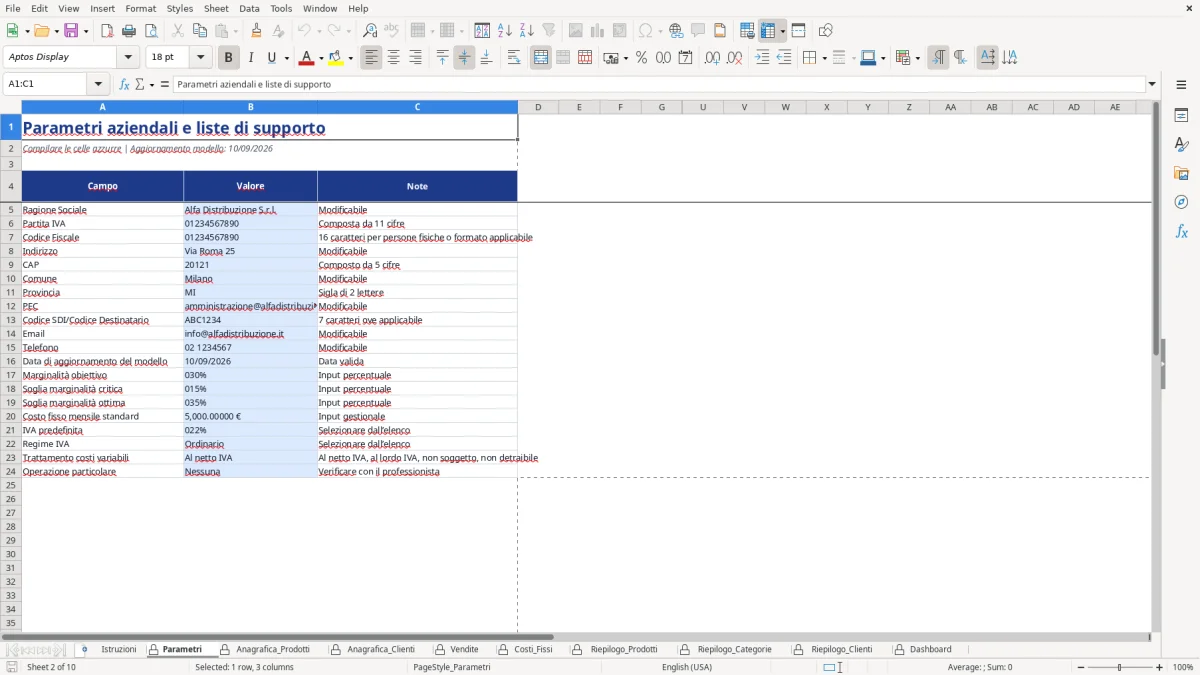
Task: Open the Format menu
Action: pyautogui.click(x=140, y=8)
